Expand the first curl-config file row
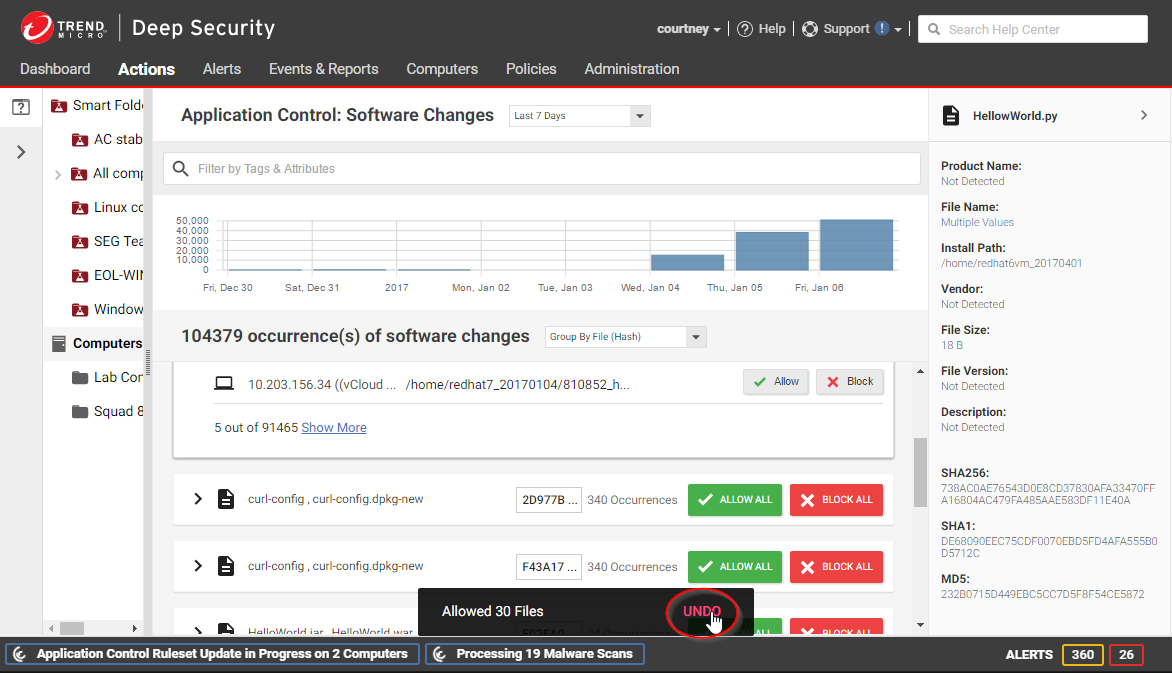Screen dimensions: 1172x673 click(x=197, y=499)
